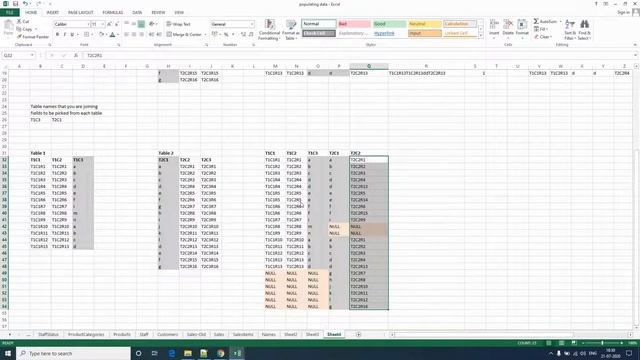The height and width of the screenshot is (360, 640).
Task: Activate the Format Painter
Action: (33, 37)
